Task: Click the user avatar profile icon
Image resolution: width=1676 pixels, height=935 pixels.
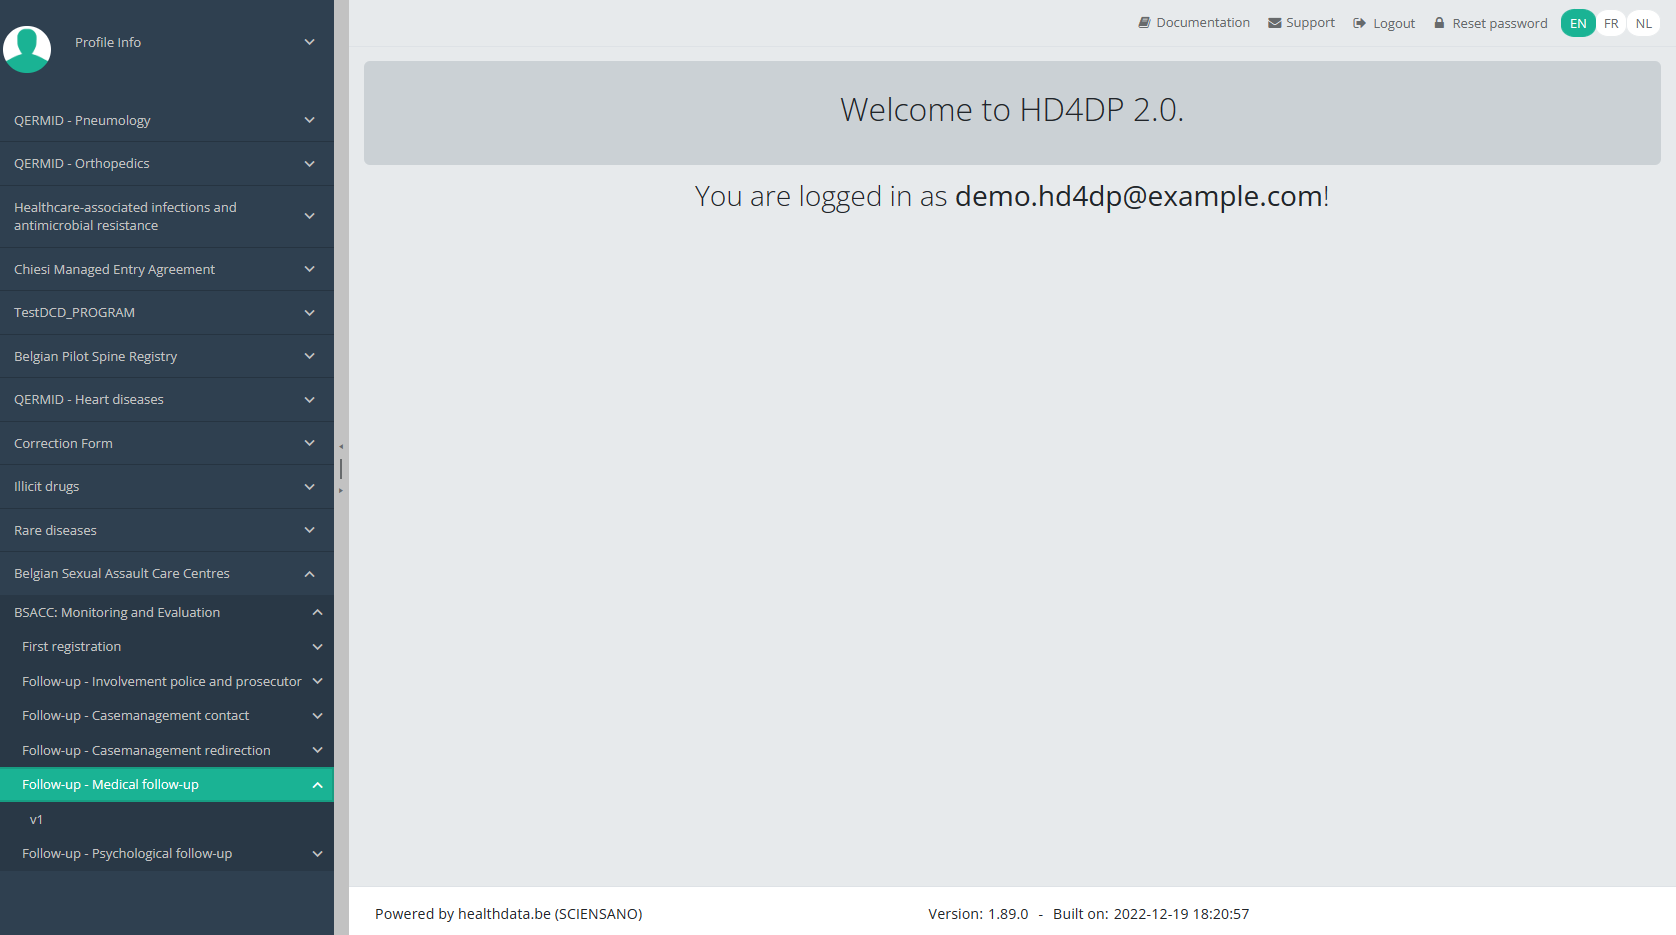Action: 27,48
